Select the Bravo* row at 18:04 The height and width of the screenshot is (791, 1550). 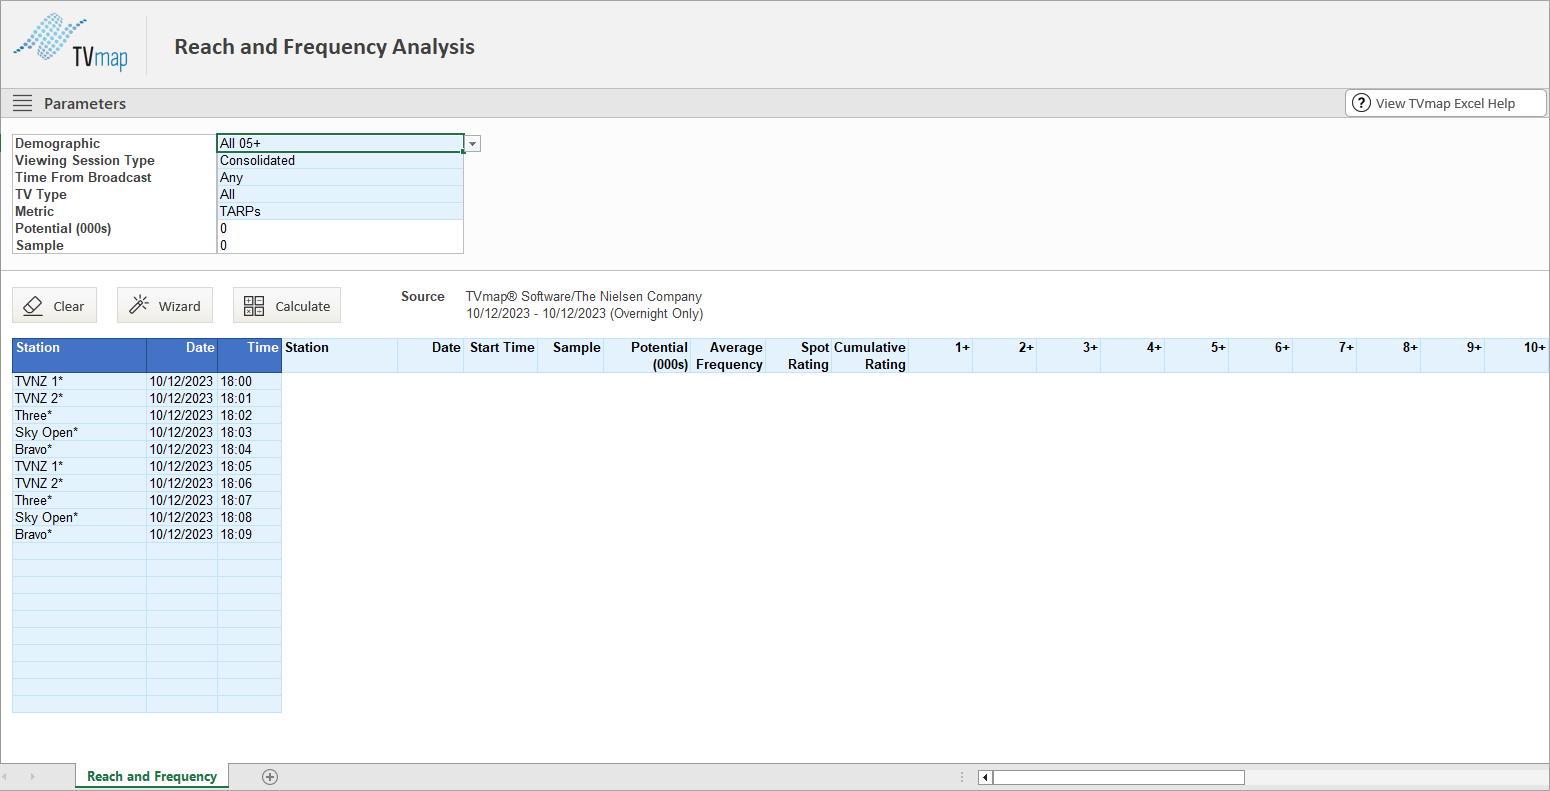click(147, 449)
